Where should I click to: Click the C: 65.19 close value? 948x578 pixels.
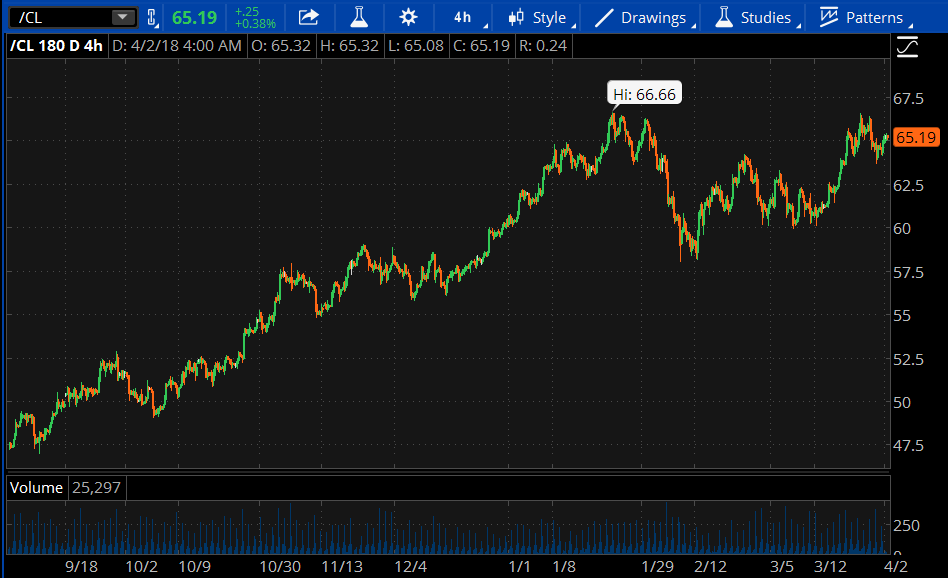coord(481,46)
